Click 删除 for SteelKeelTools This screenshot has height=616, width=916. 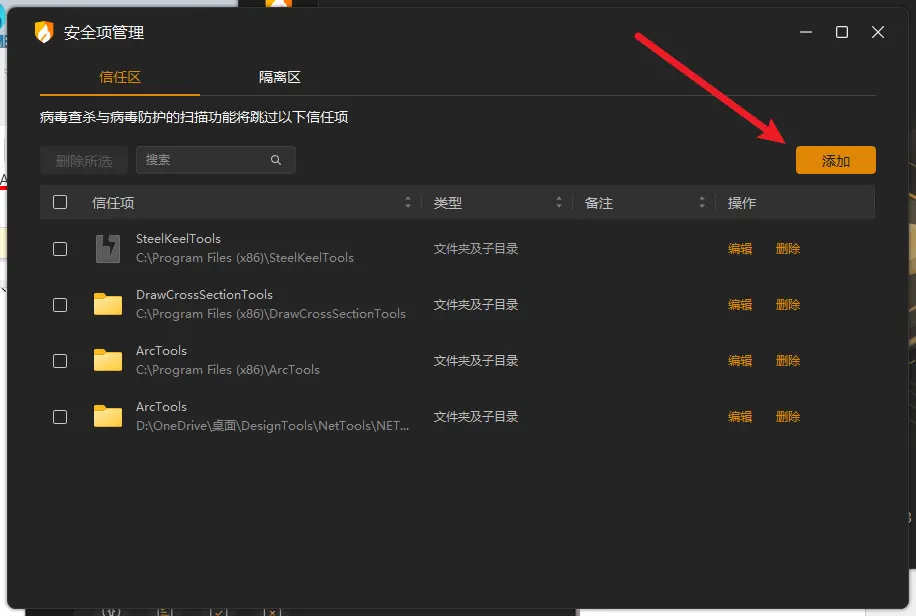[x=787, y=249]
